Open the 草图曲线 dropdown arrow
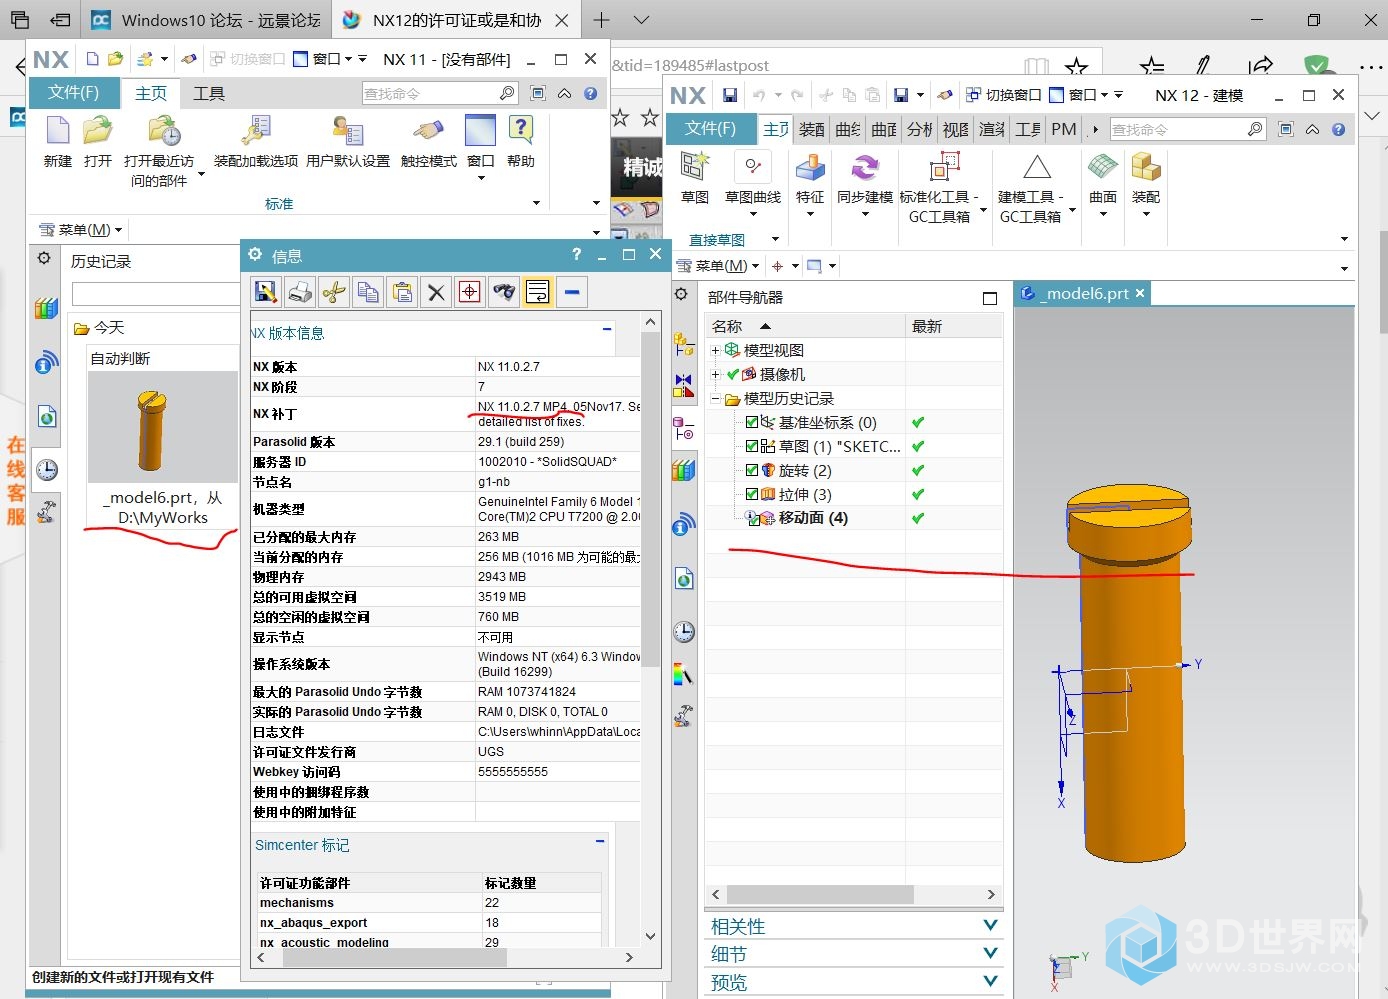1388x999 pixels. click(753, 214)
